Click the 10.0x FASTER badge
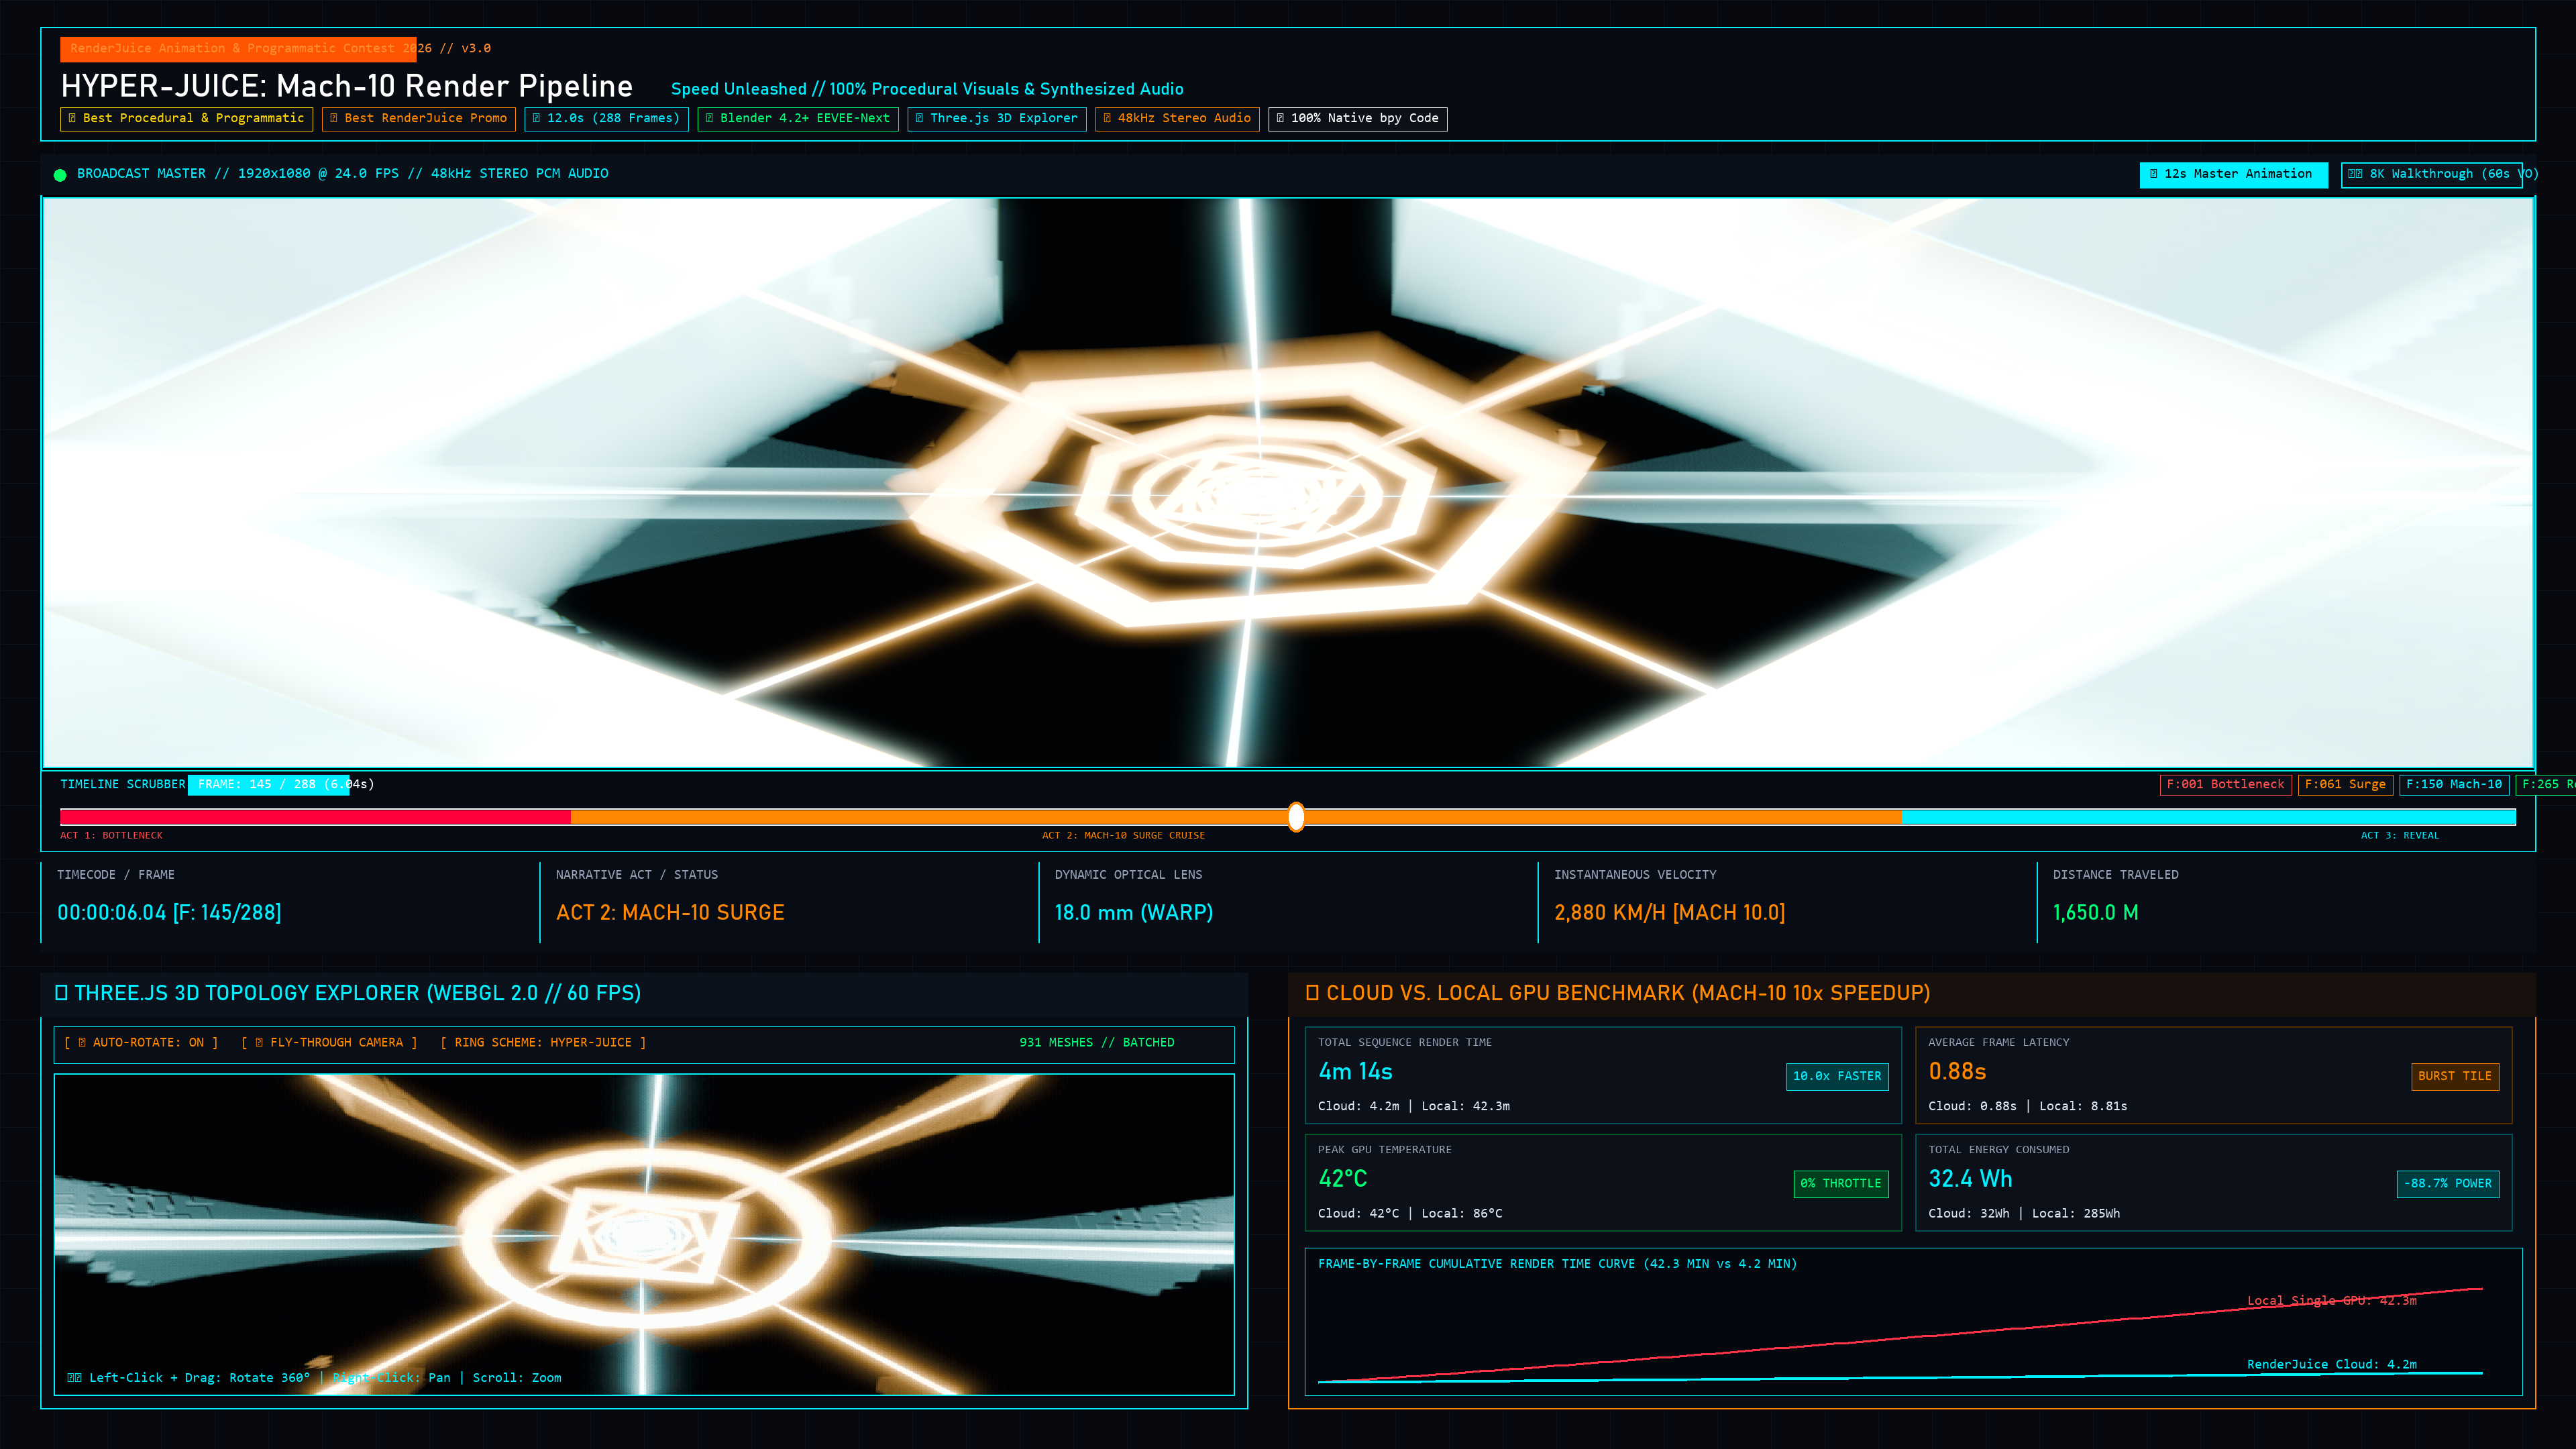The width and height of the screenshot is (2576, 1449). [x=1837, y=1076]
